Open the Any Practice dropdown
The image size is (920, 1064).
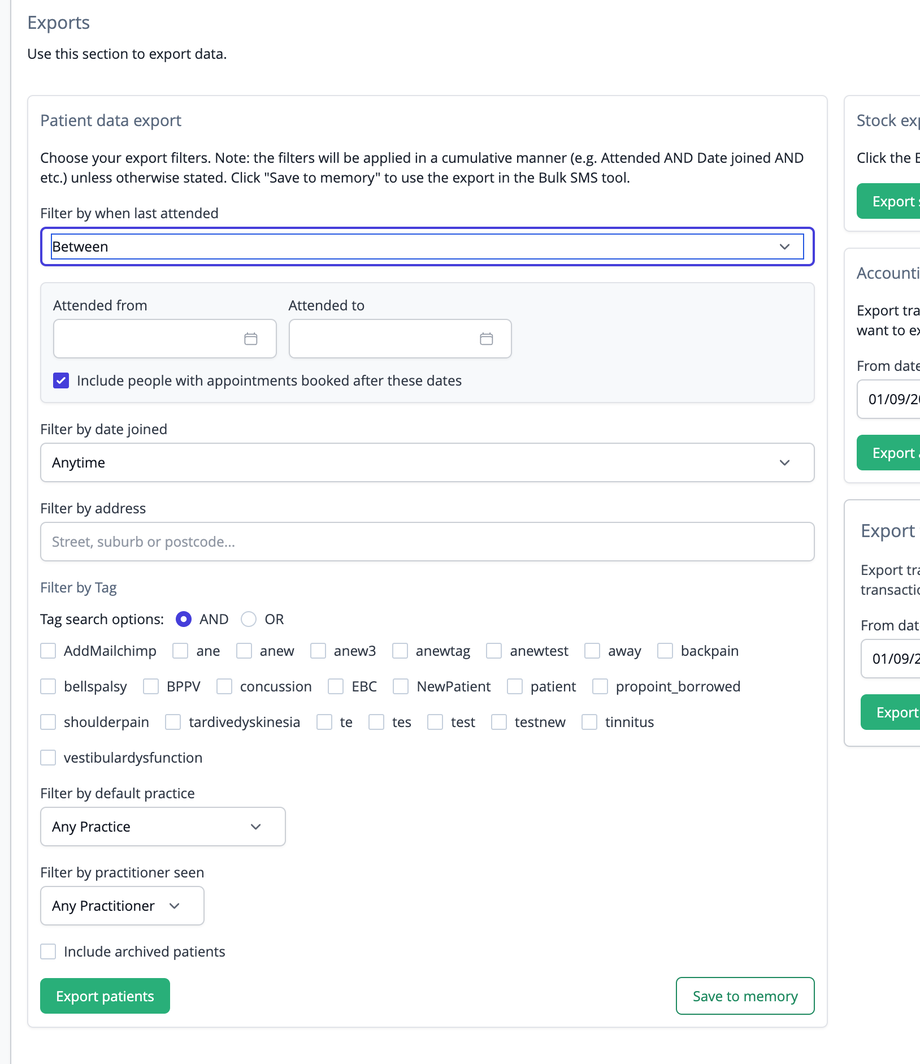pos(163,826)
